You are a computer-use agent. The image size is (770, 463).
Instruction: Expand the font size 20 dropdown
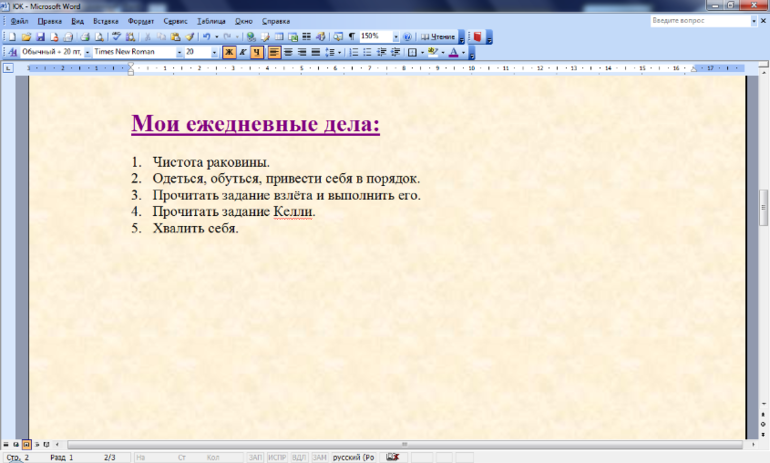click(215, 51)
